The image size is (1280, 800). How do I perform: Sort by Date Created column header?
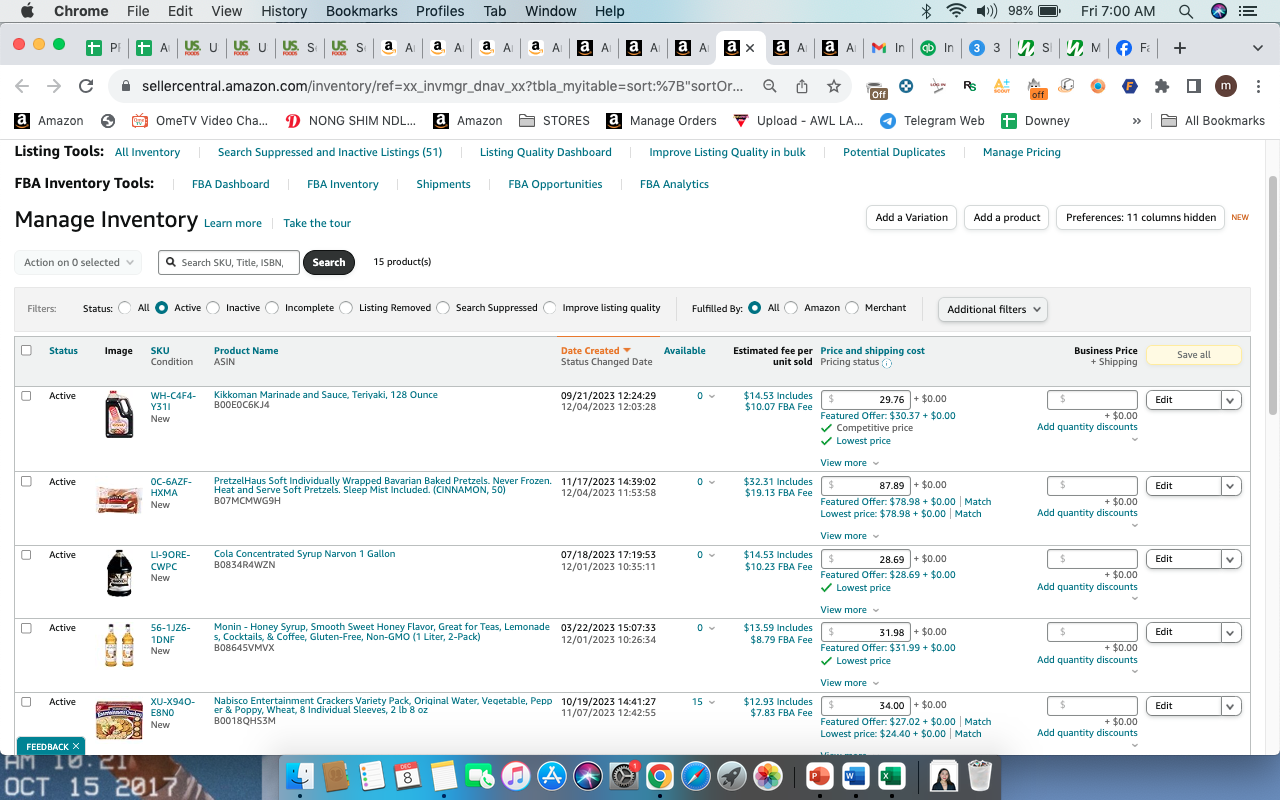click(595, 350)
